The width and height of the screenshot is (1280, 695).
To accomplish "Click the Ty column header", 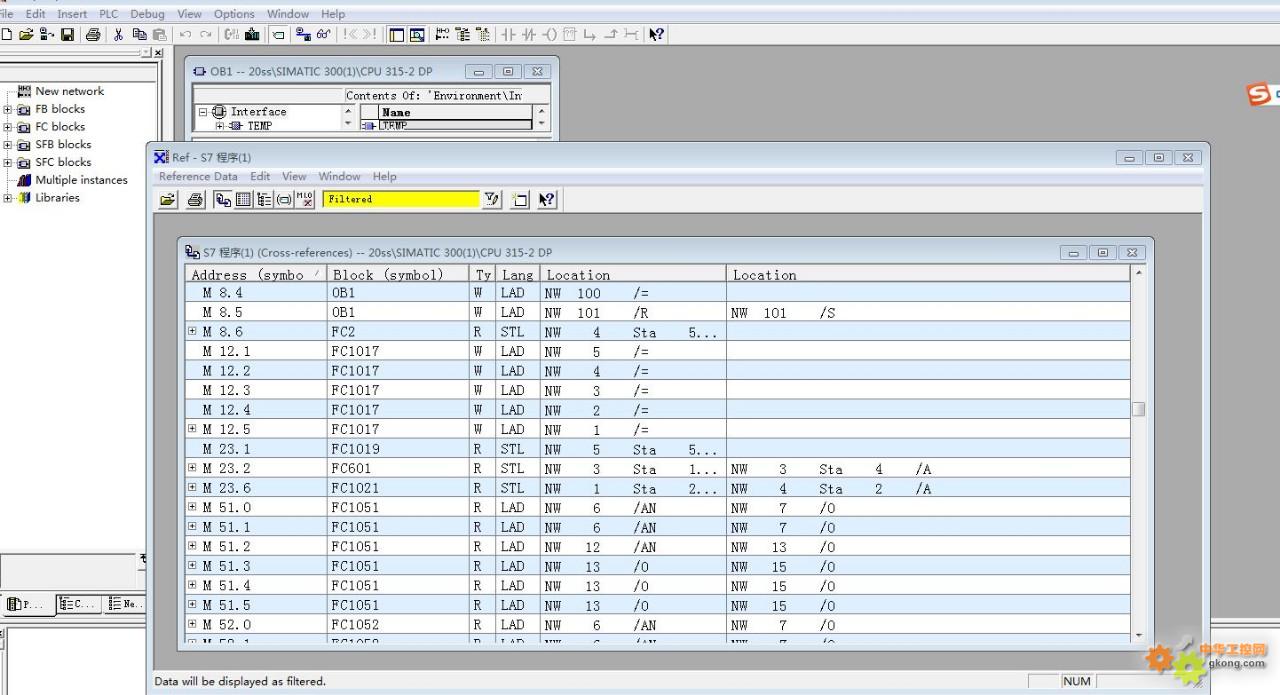I will pos(484,274).
